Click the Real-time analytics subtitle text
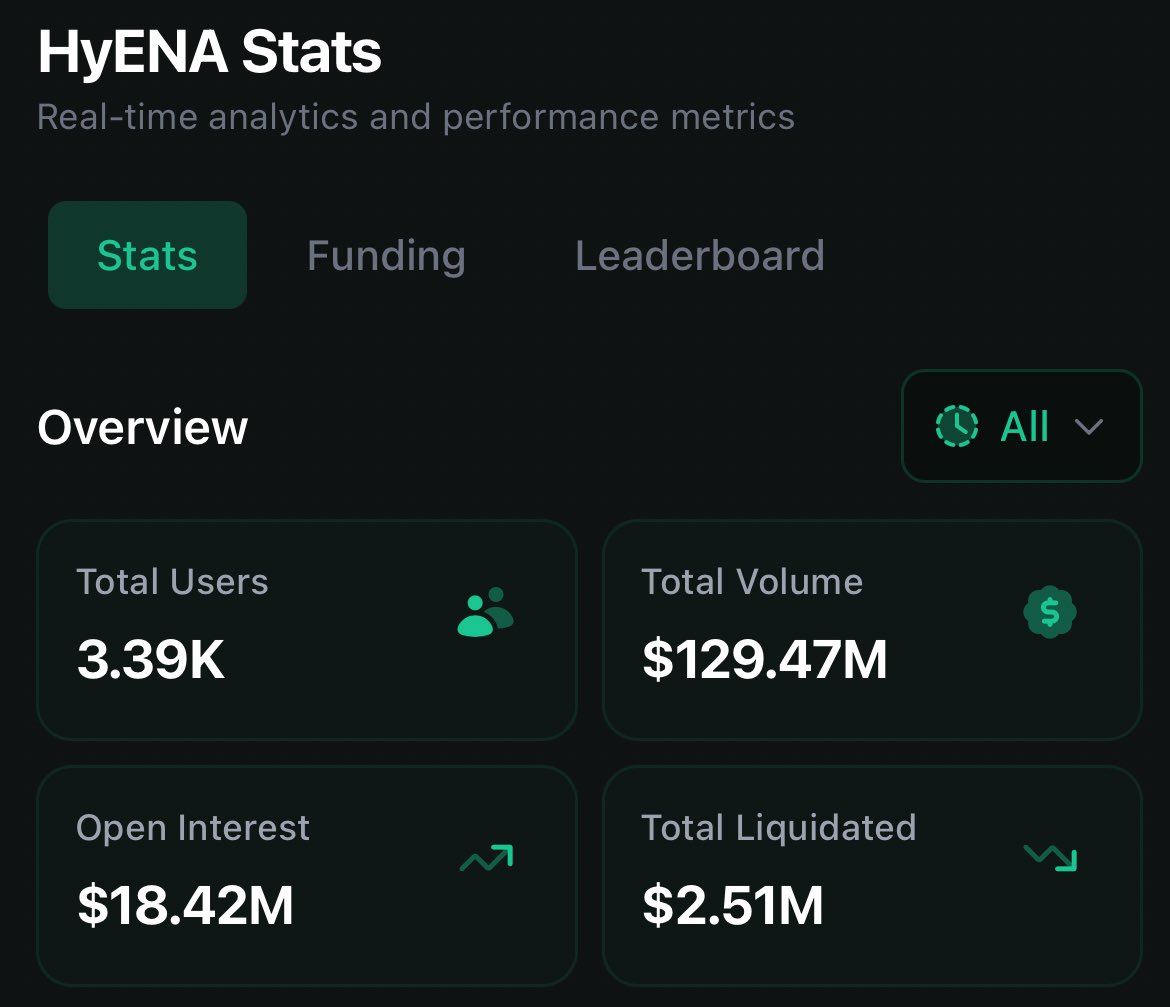This screenshot has width=1170, height=1007. 416,117
